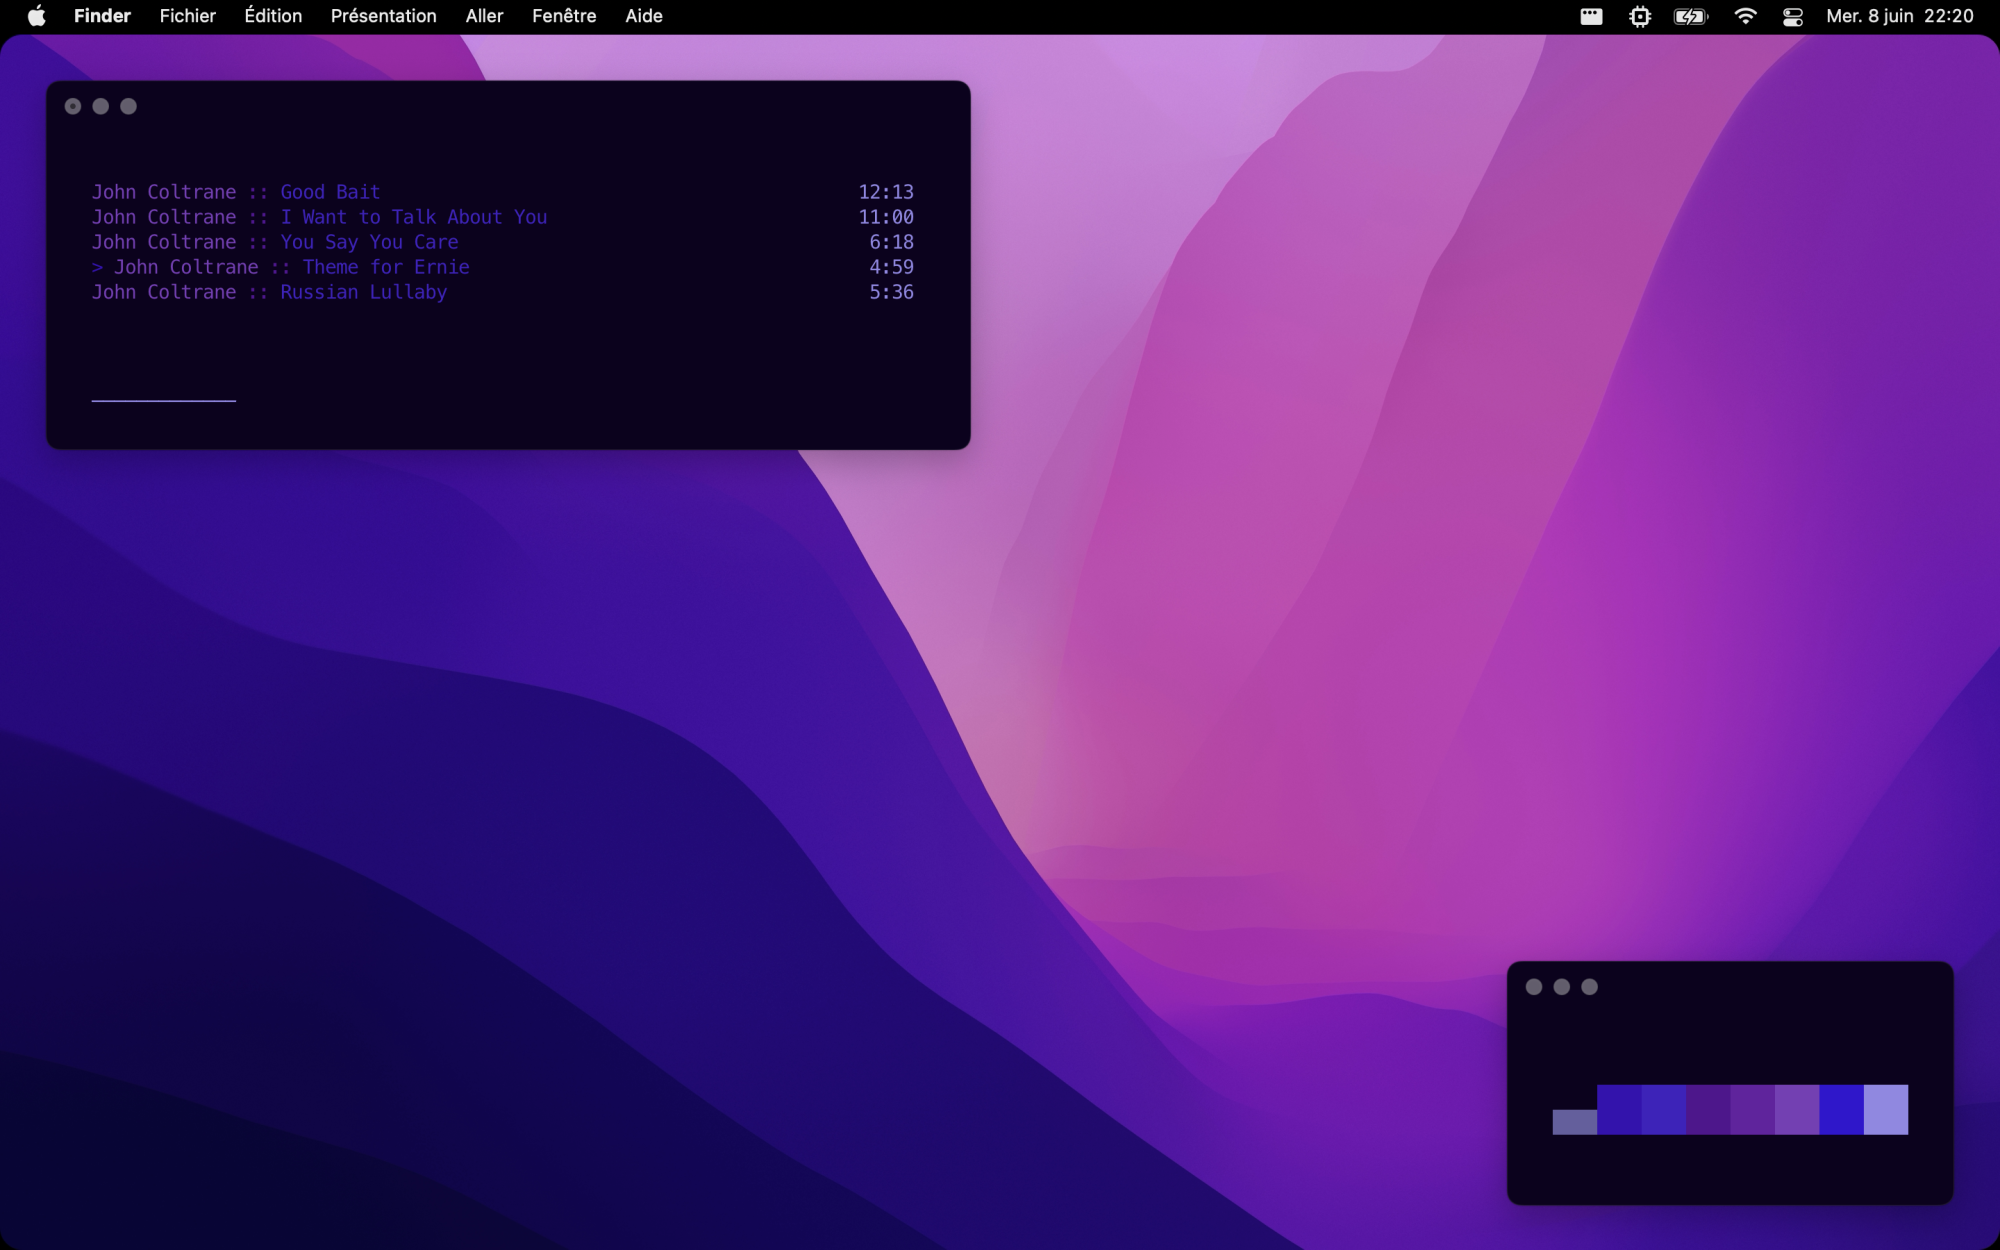The width and height of the screenshot is (2000, 1250).
Task: Click the battery charging icon
Action: (x=1690, y=16)
